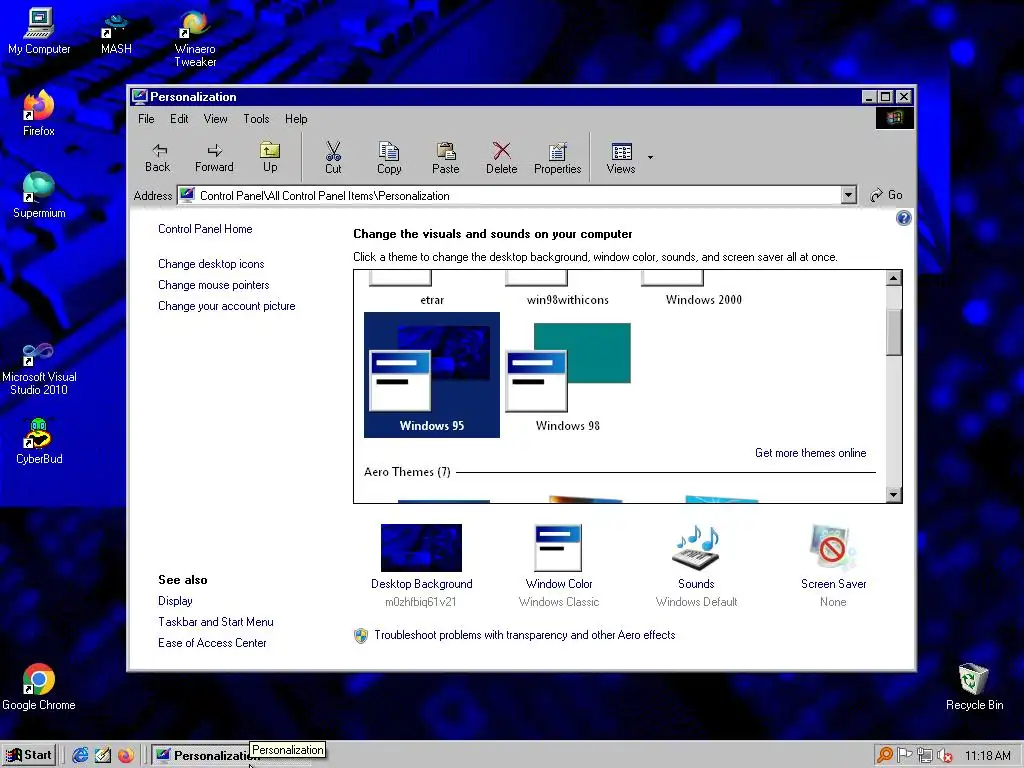
Task: Select the Firefox desktop icon
Action: pos(39,114)
